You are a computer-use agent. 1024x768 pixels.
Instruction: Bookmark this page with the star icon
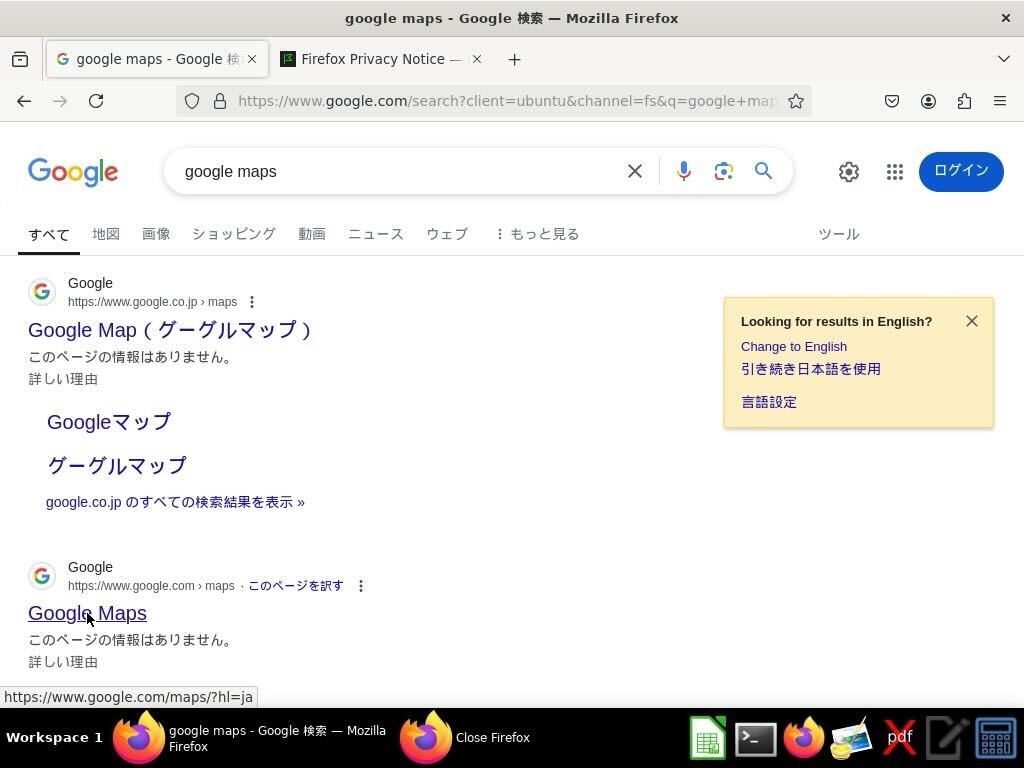[795, 101]
